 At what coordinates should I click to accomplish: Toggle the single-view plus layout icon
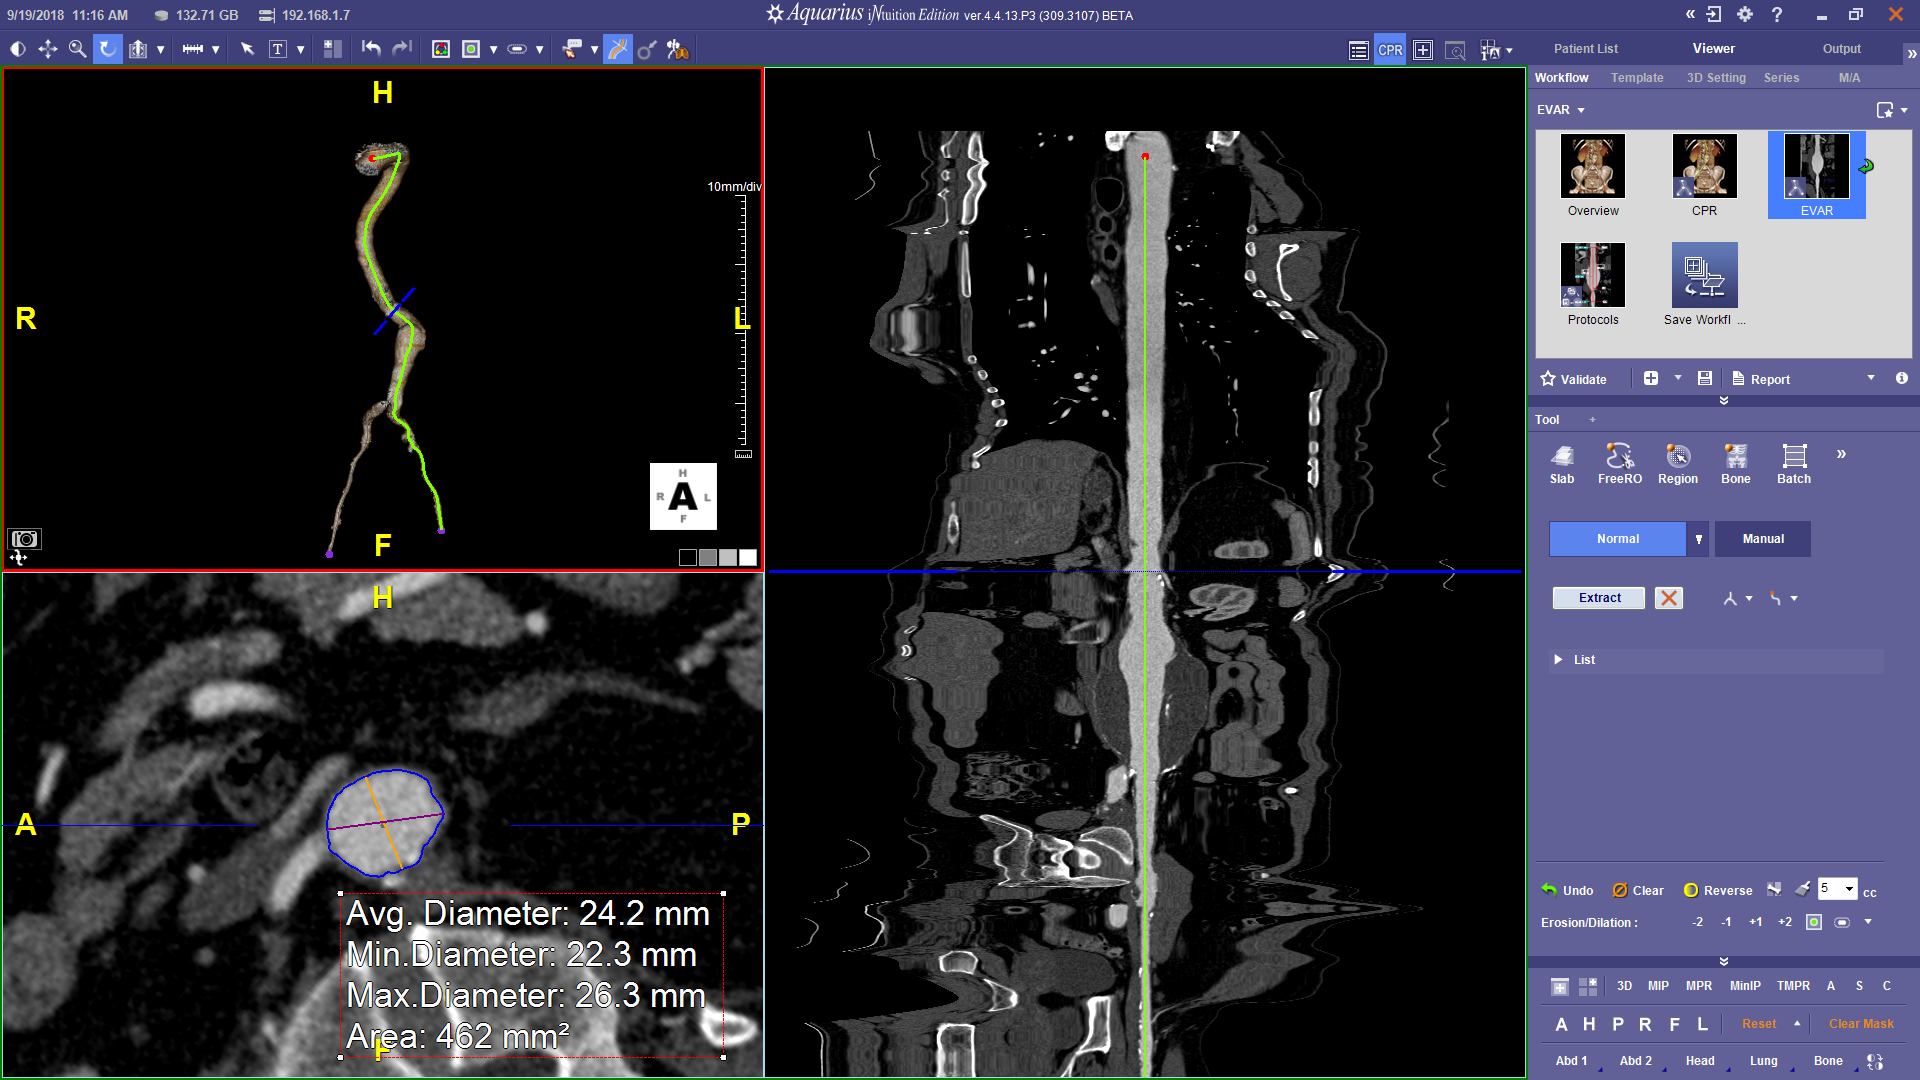pyautogui.click(x=1423, y=50)
